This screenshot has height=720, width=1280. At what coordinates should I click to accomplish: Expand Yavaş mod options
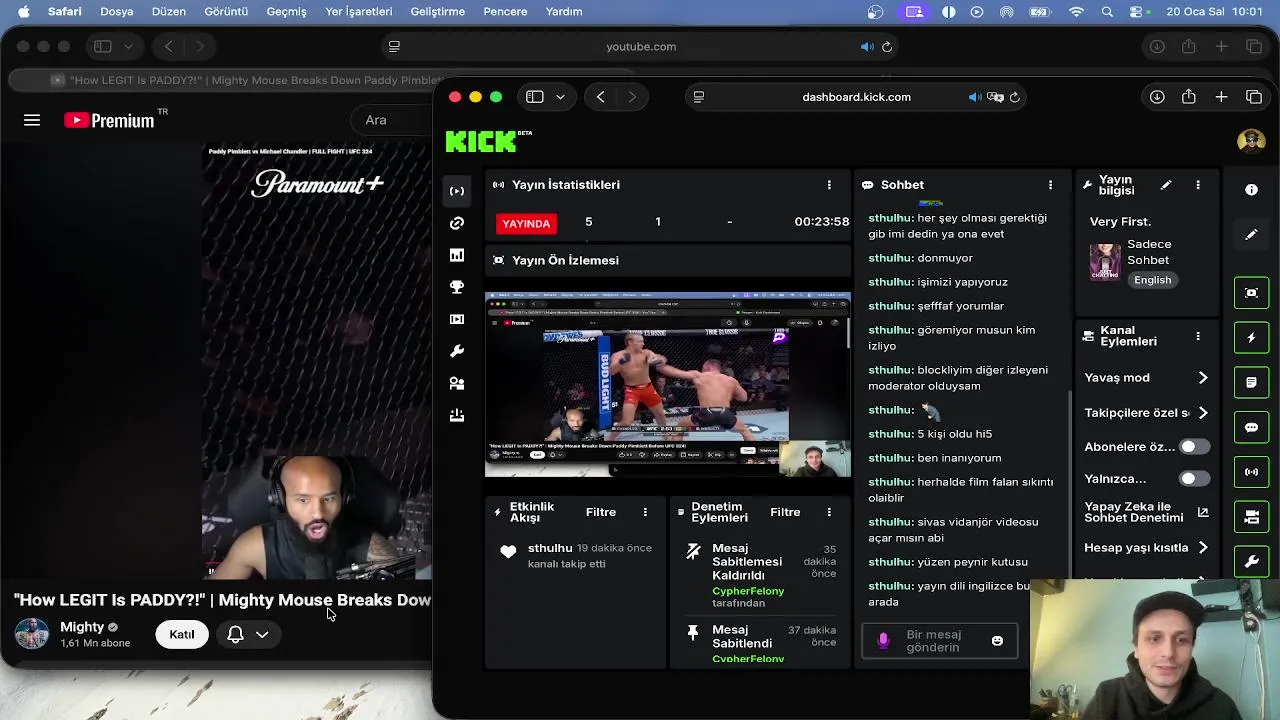point(1203,378)
